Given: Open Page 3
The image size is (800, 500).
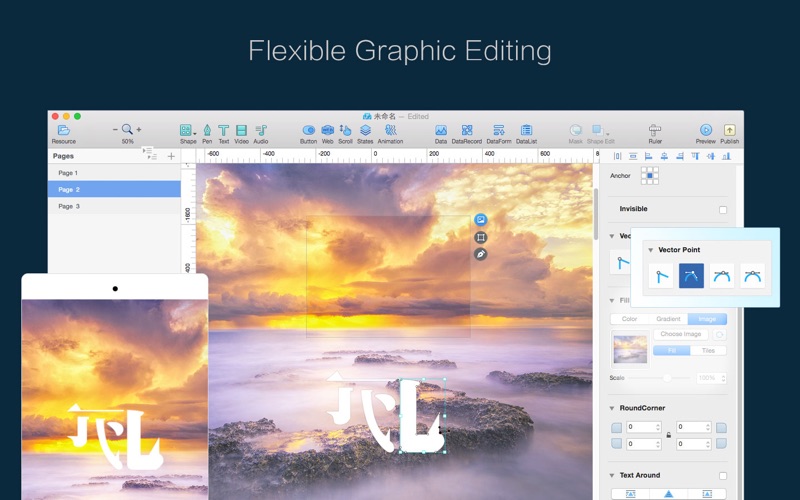Looking at the screenshot, I should [x=114, y=206].
